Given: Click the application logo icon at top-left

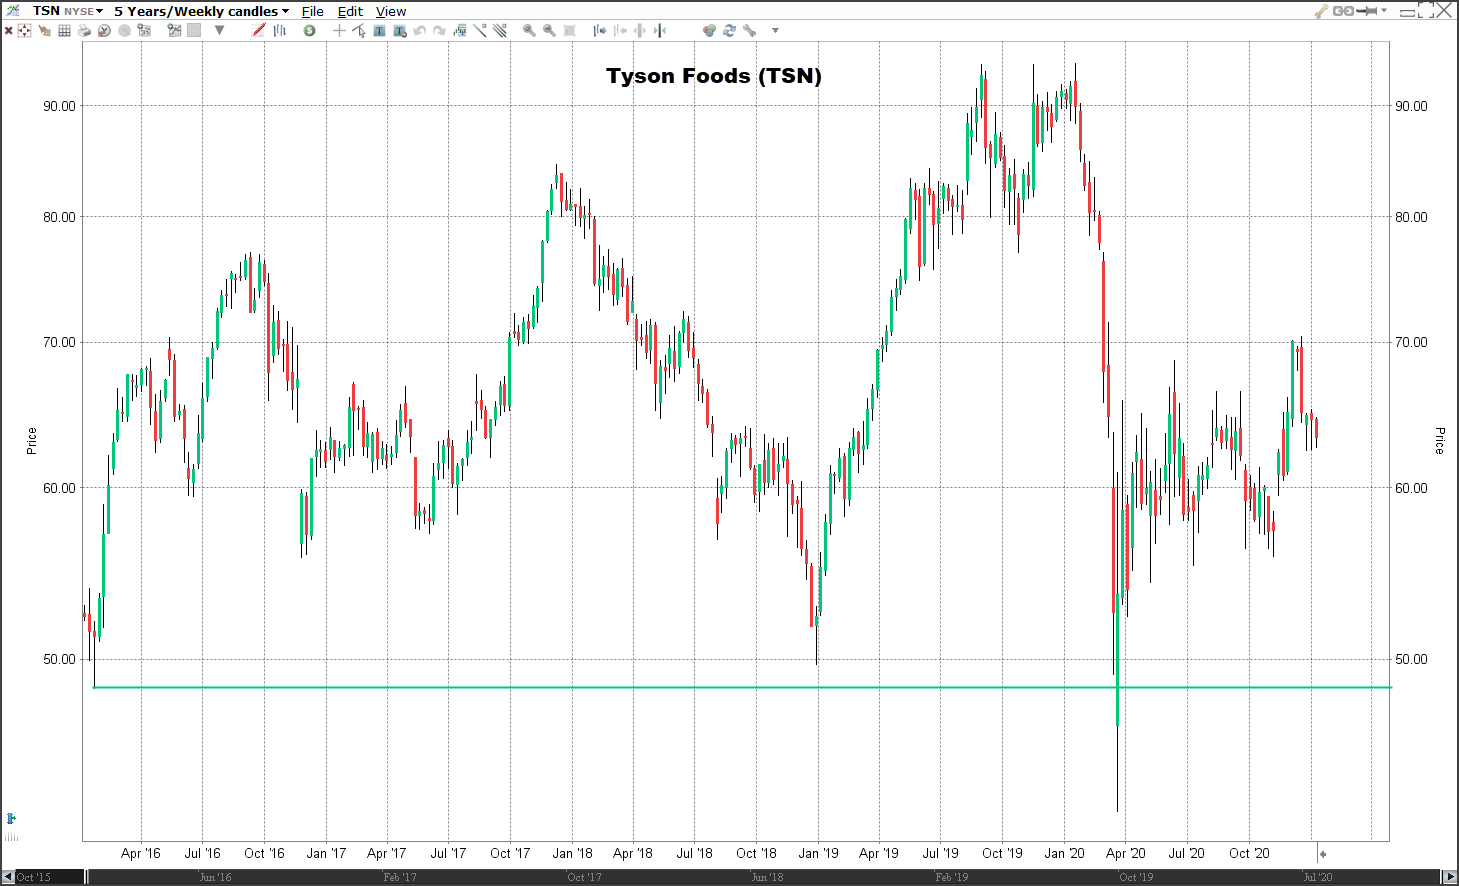Looking at the screenshot, I should (x=13, y=10).
